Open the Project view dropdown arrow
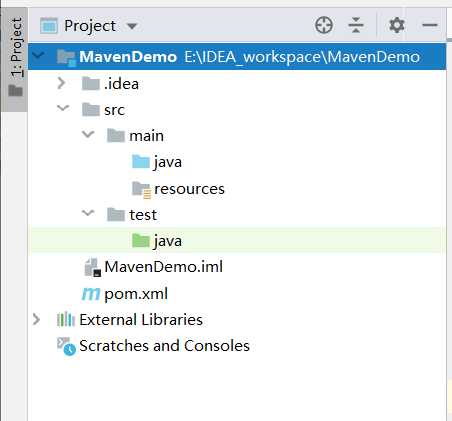The height and width of the screenshot is (421, 452). [132, 26]
